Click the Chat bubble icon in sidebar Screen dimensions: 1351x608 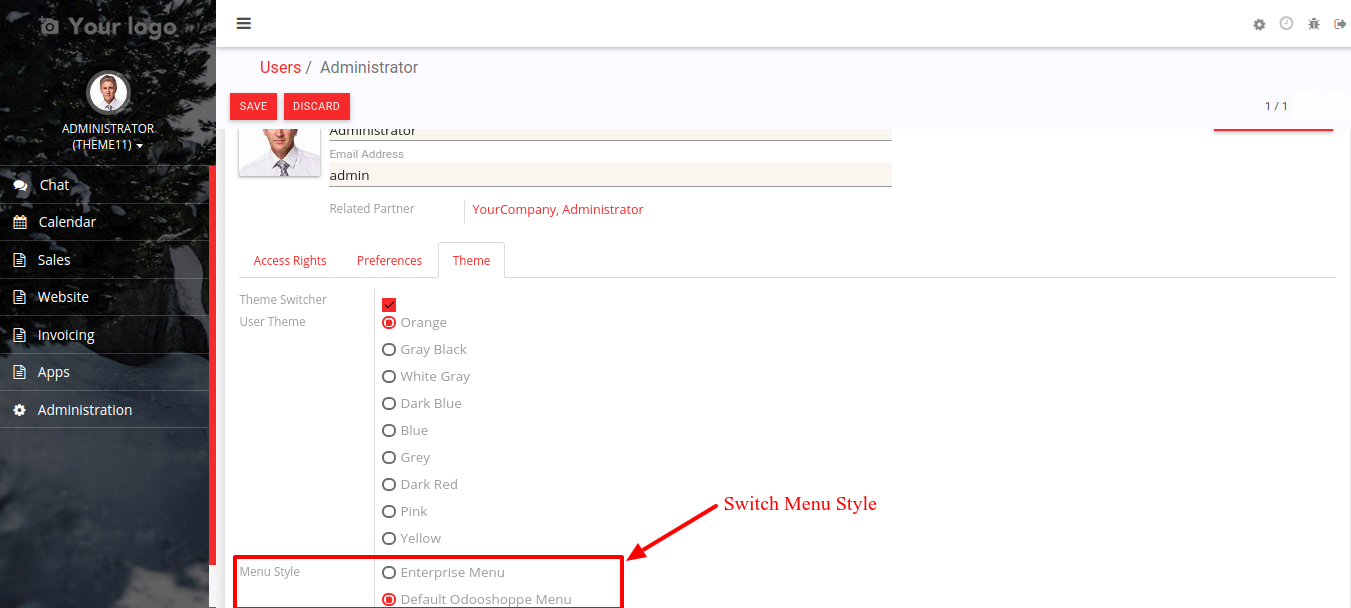click(20, 186)
